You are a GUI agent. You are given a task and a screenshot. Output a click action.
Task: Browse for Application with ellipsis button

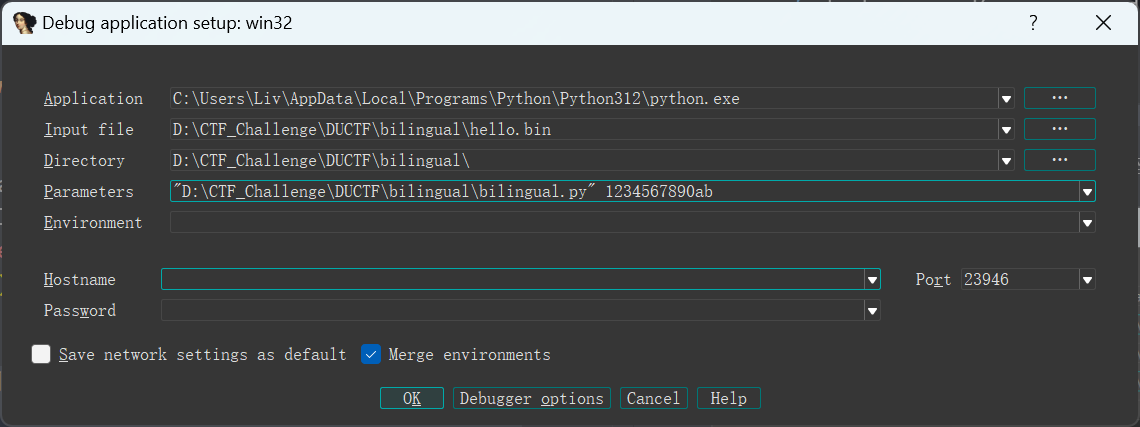click(x=1059, y=98)
